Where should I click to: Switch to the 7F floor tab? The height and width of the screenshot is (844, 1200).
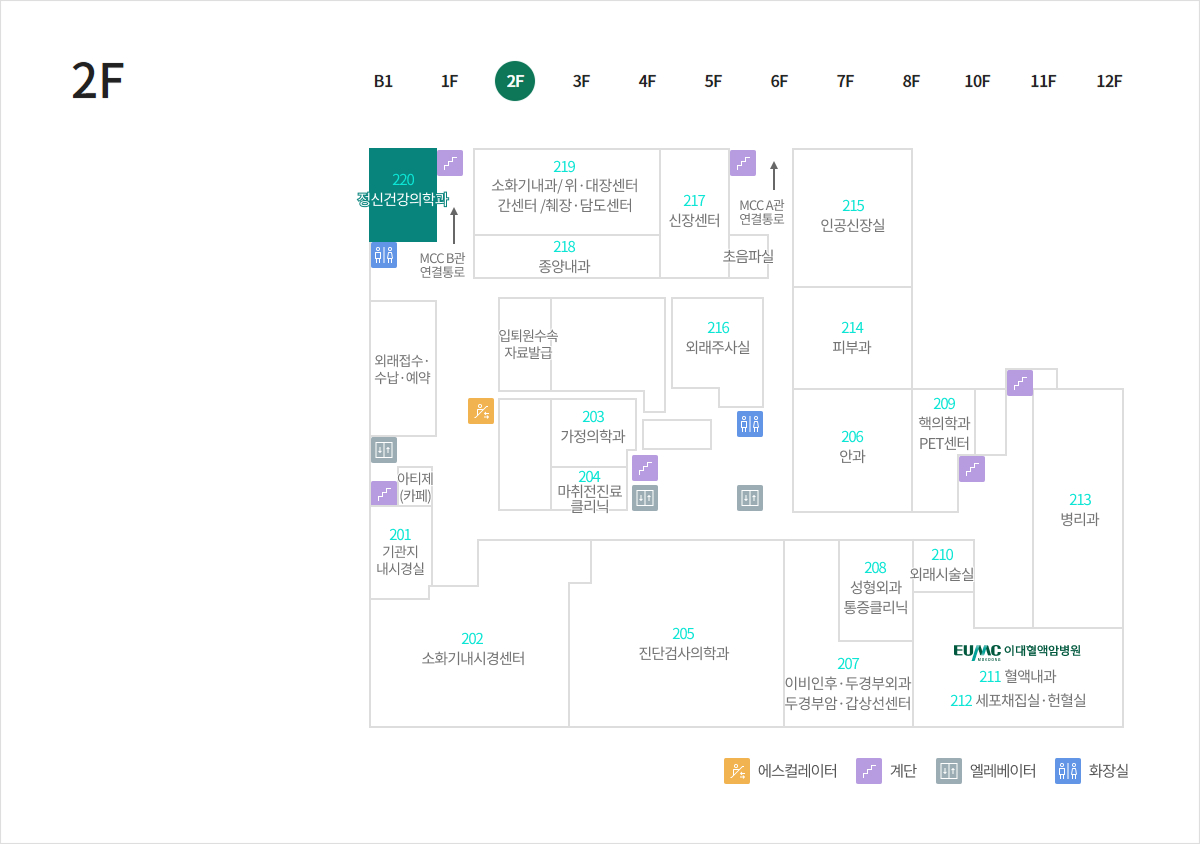[x=845, y=82]
